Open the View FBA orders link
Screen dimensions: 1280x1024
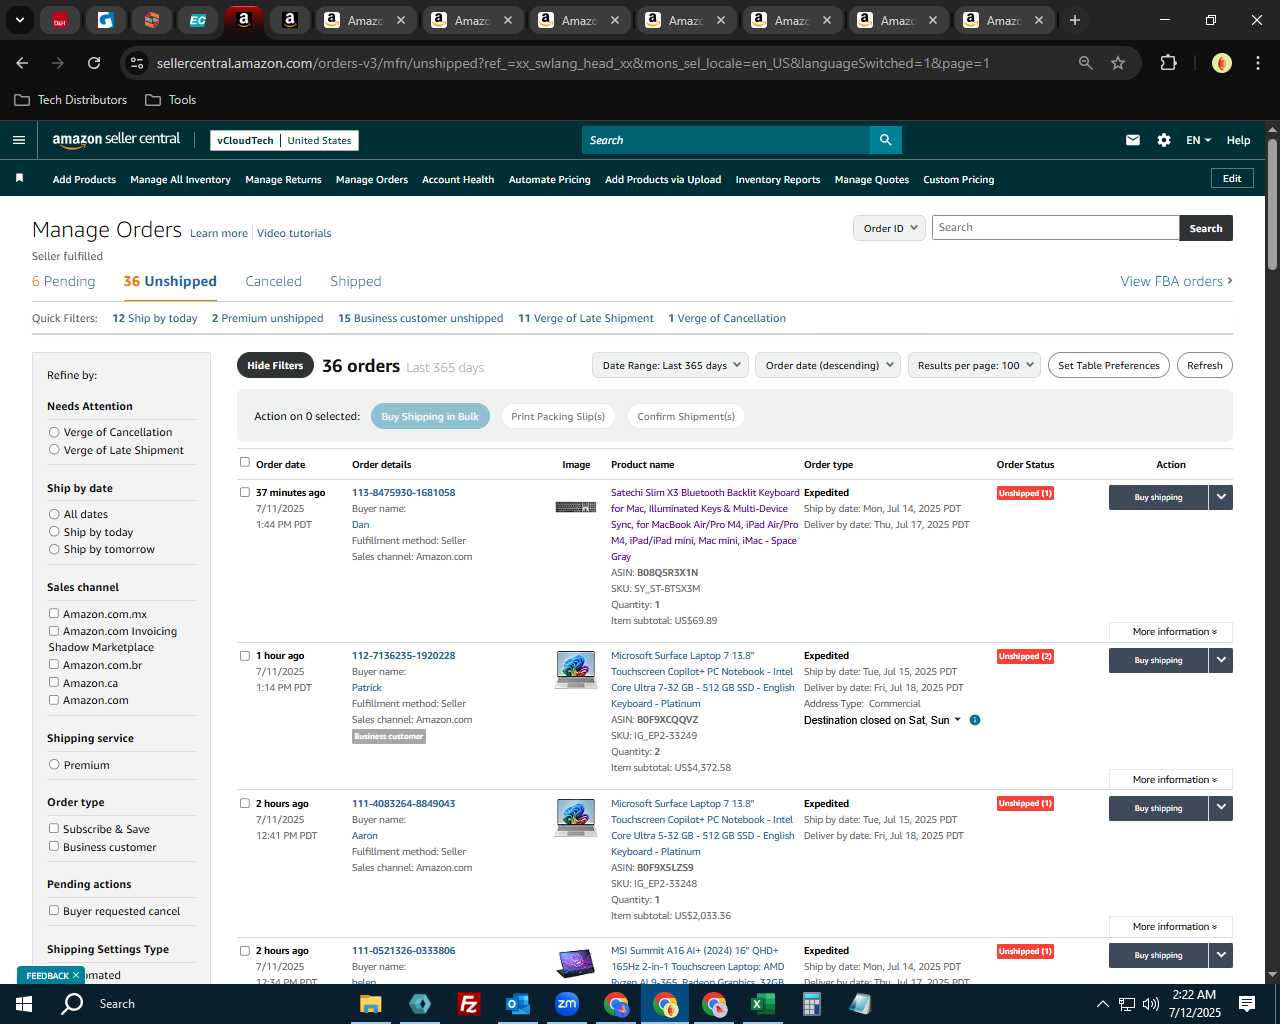tap(1176, 281)
